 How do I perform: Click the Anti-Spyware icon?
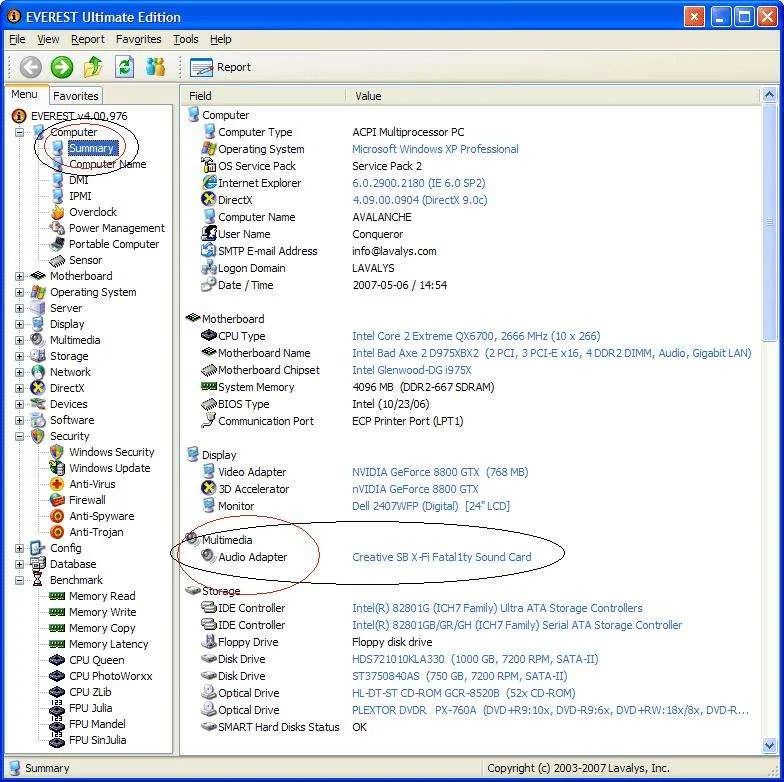click(57, 516)
